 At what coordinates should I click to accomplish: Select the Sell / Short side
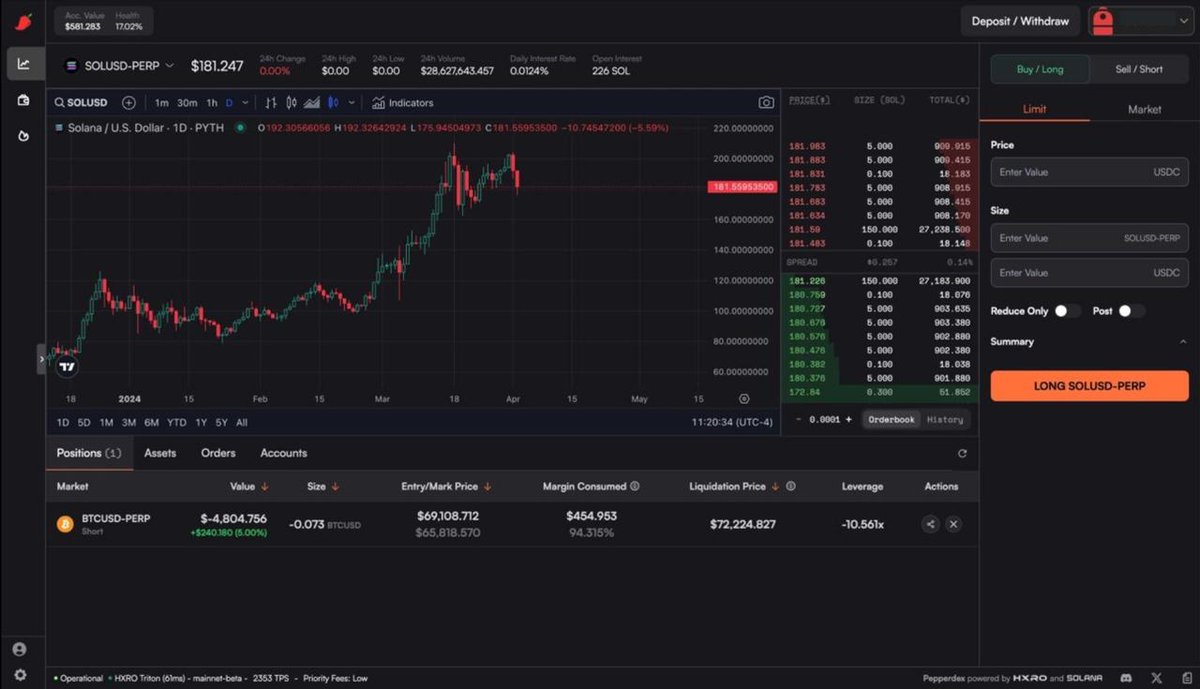(x=1139, y=69)
